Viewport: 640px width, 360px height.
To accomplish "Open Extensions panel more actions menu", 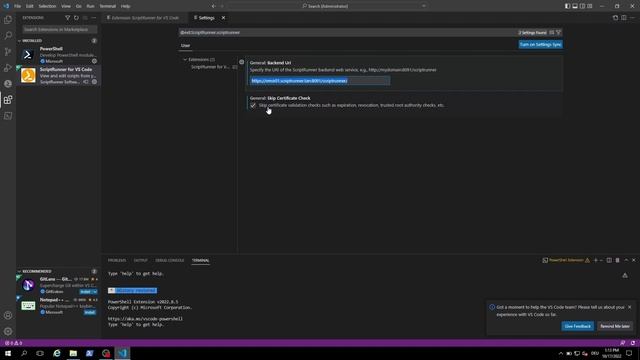I will click(x=94, y=18).
